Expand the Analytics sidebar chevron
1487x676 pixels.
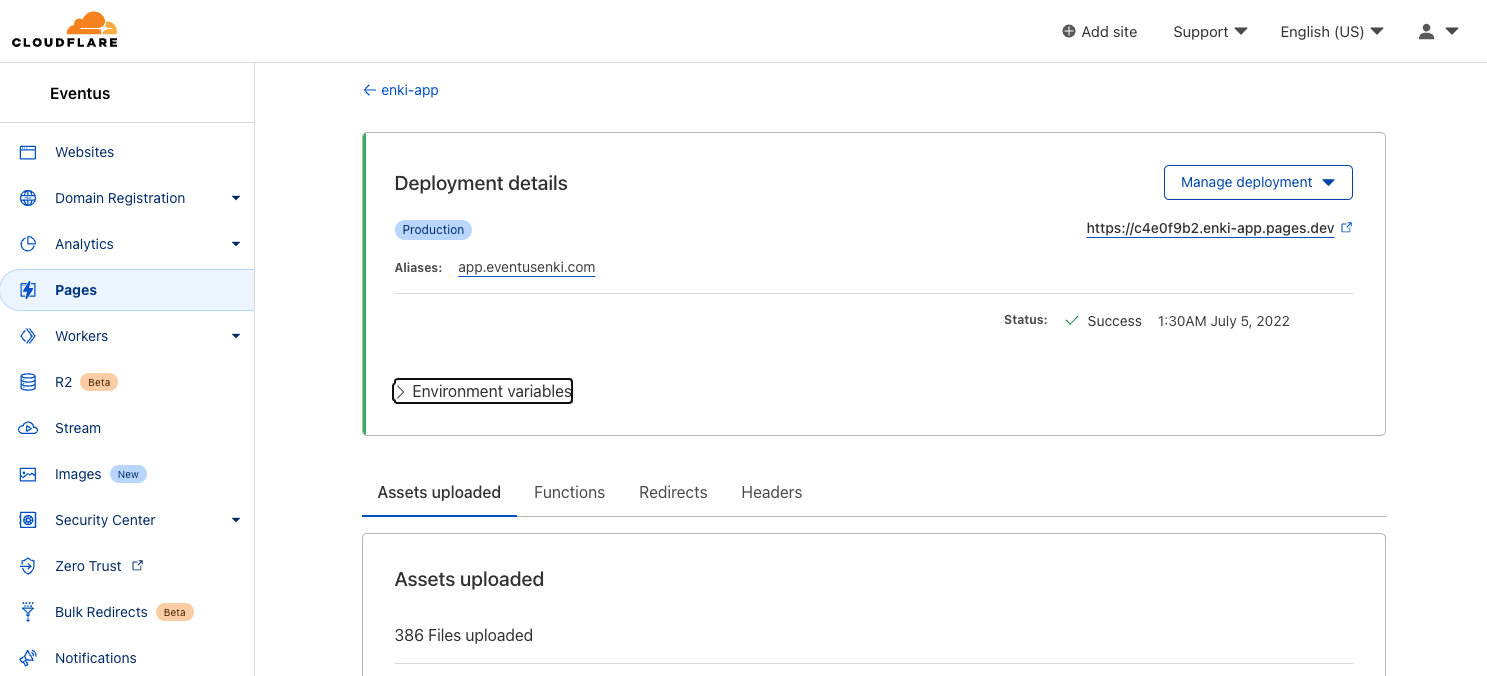coord(236,243)
